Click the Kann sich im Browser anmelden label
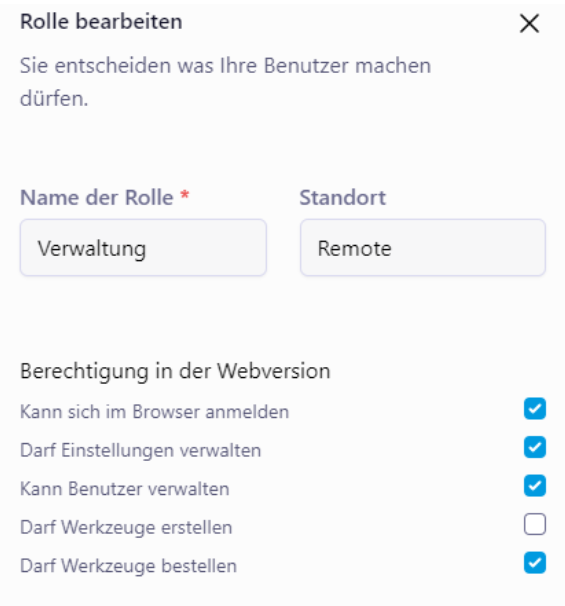The width and height of the screenshot is (565, 606). (x=155, y=412)
